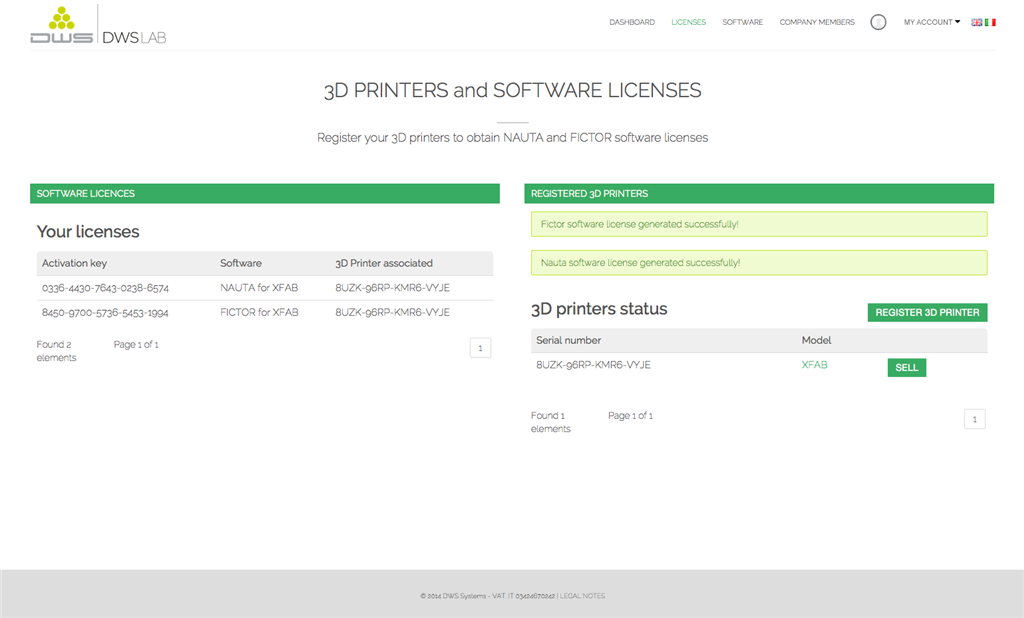Click the FICTOR activation key 8450-9700-5736-5453-1994
1024x618 pixels.
105,312
